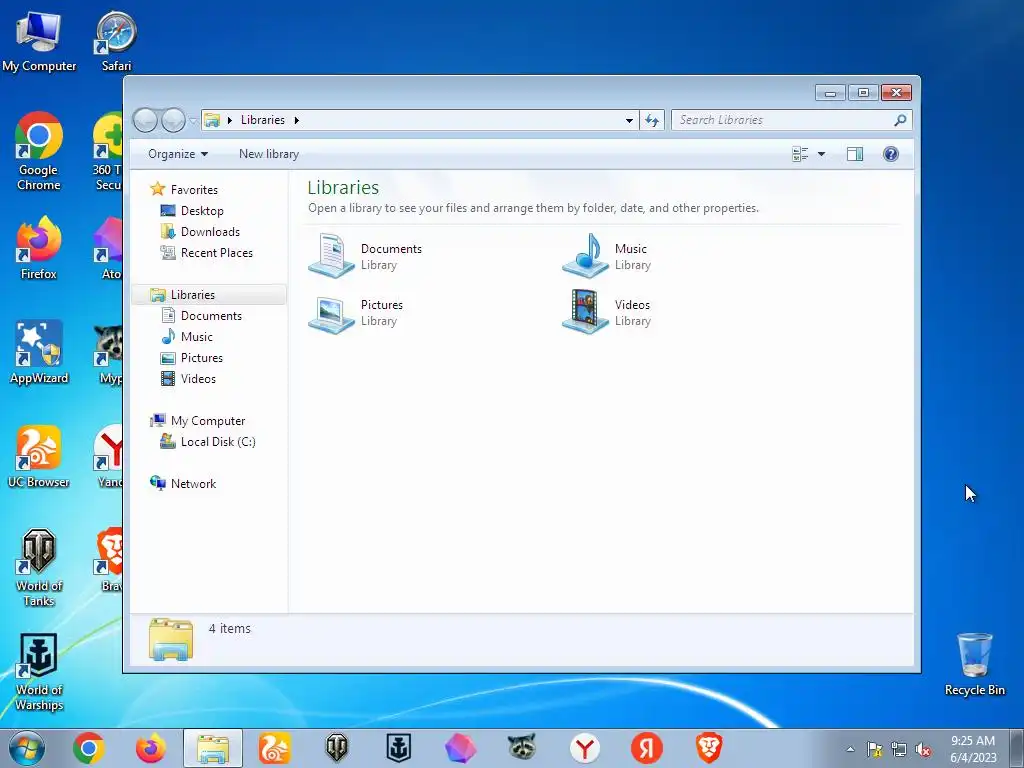The width and height of the screenshot is (1024, 768).
Task: Click the Show desktop button at taskbar end
Action: [x=1017, y=748]
